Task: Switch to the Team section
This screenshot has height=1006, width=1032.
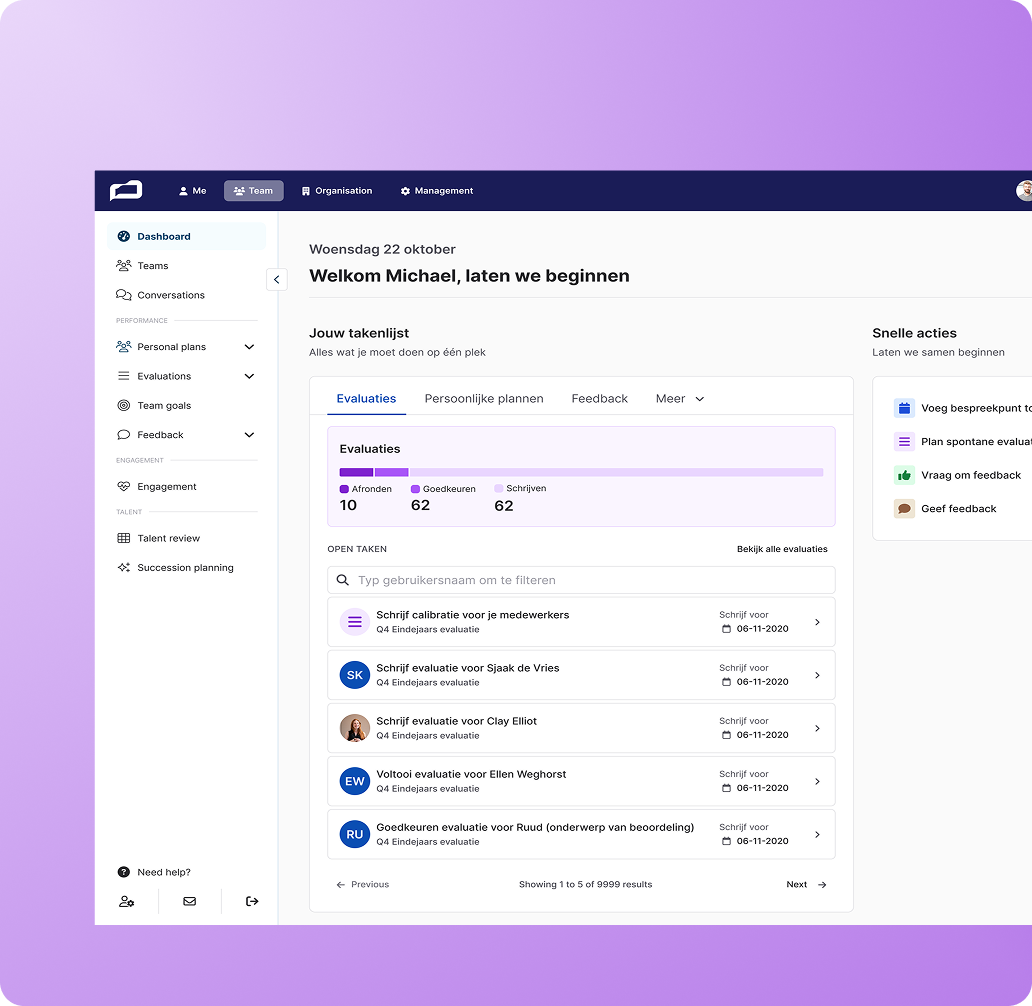Action: (253, 191)
